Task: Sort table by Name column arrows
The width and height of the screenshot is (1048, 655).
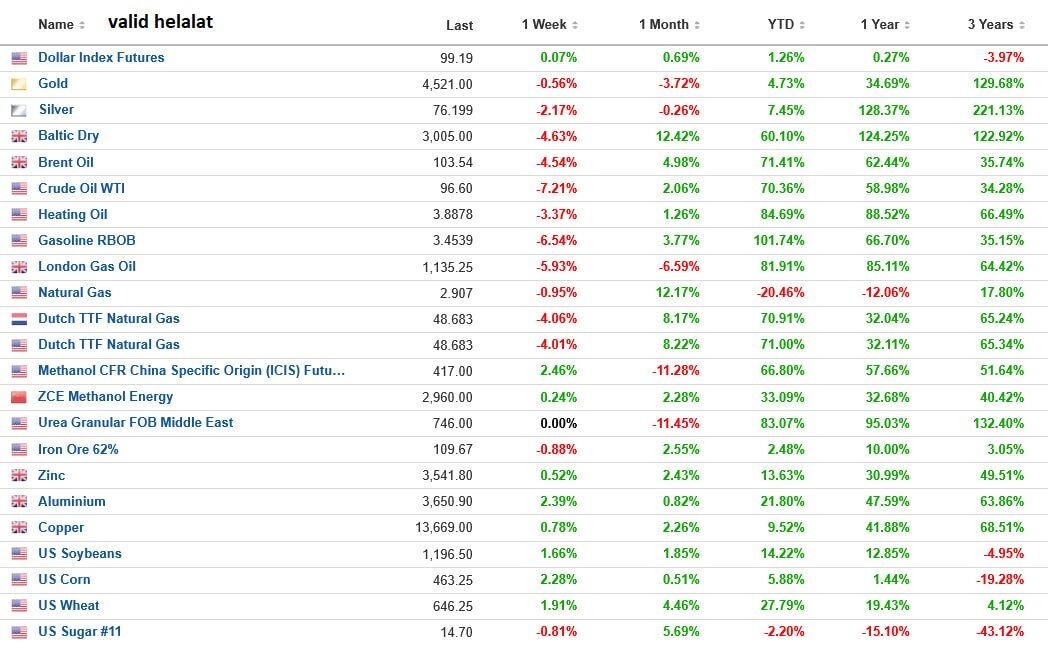Action: [x=82, y=25]
